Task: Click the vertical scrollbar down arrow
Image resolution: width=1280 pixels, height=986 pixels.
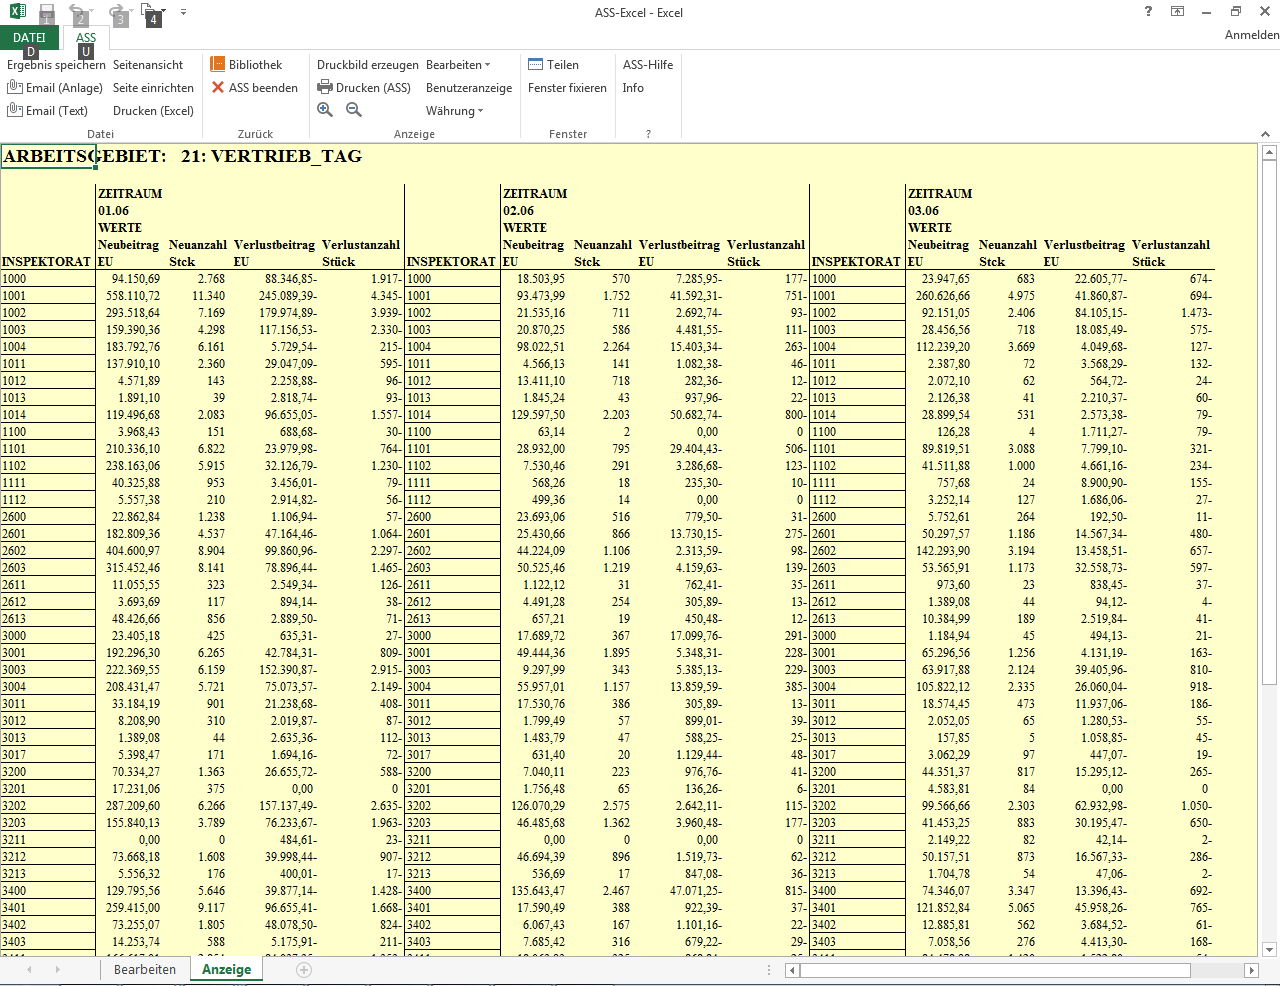Action: coord(1270,950)
